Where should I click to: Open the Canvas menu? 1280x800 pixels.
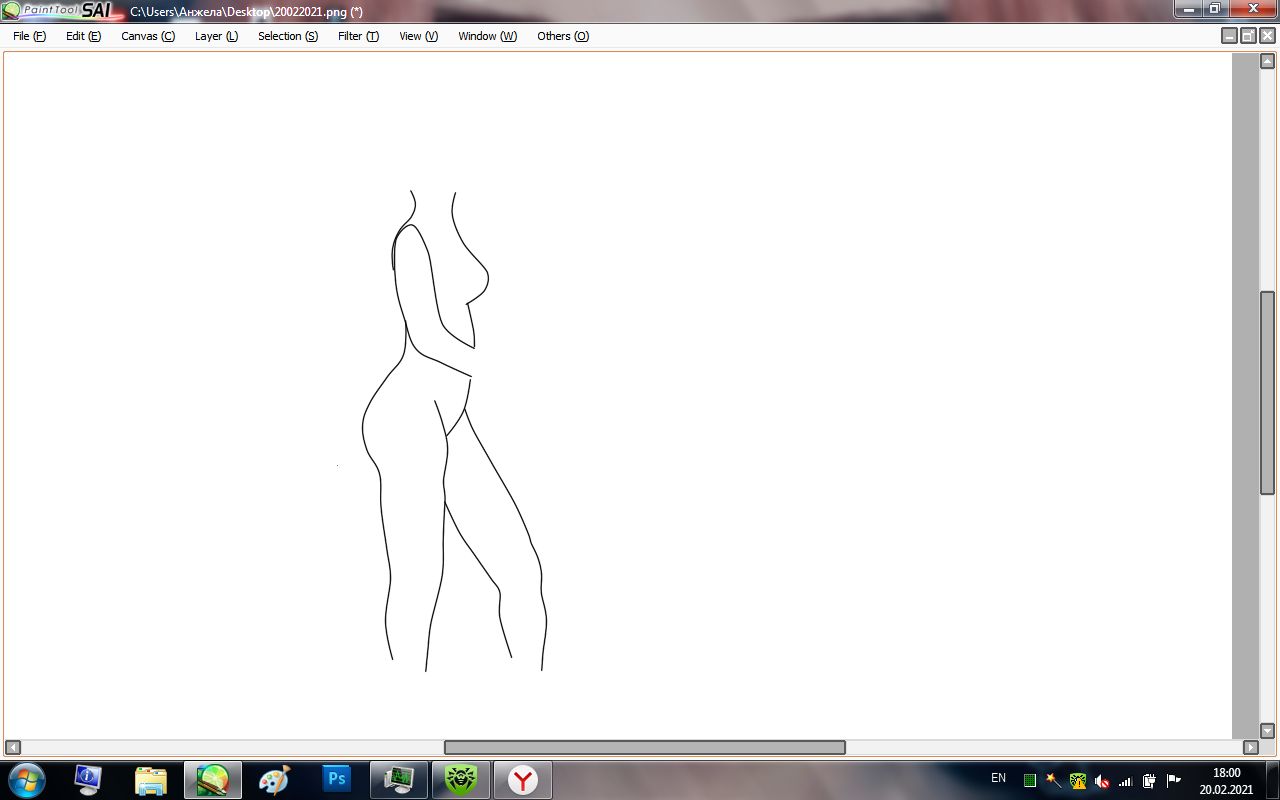click(148, 36)
